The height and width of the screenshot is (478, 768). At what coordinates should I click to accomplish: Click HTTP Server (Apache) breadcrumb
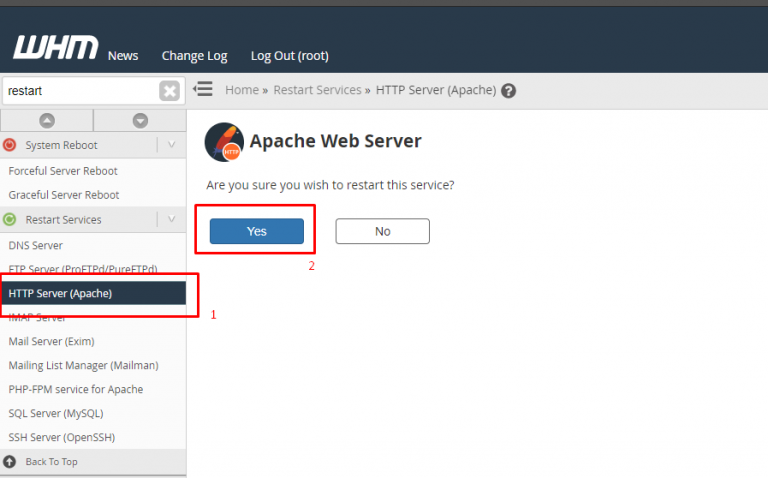436,90
